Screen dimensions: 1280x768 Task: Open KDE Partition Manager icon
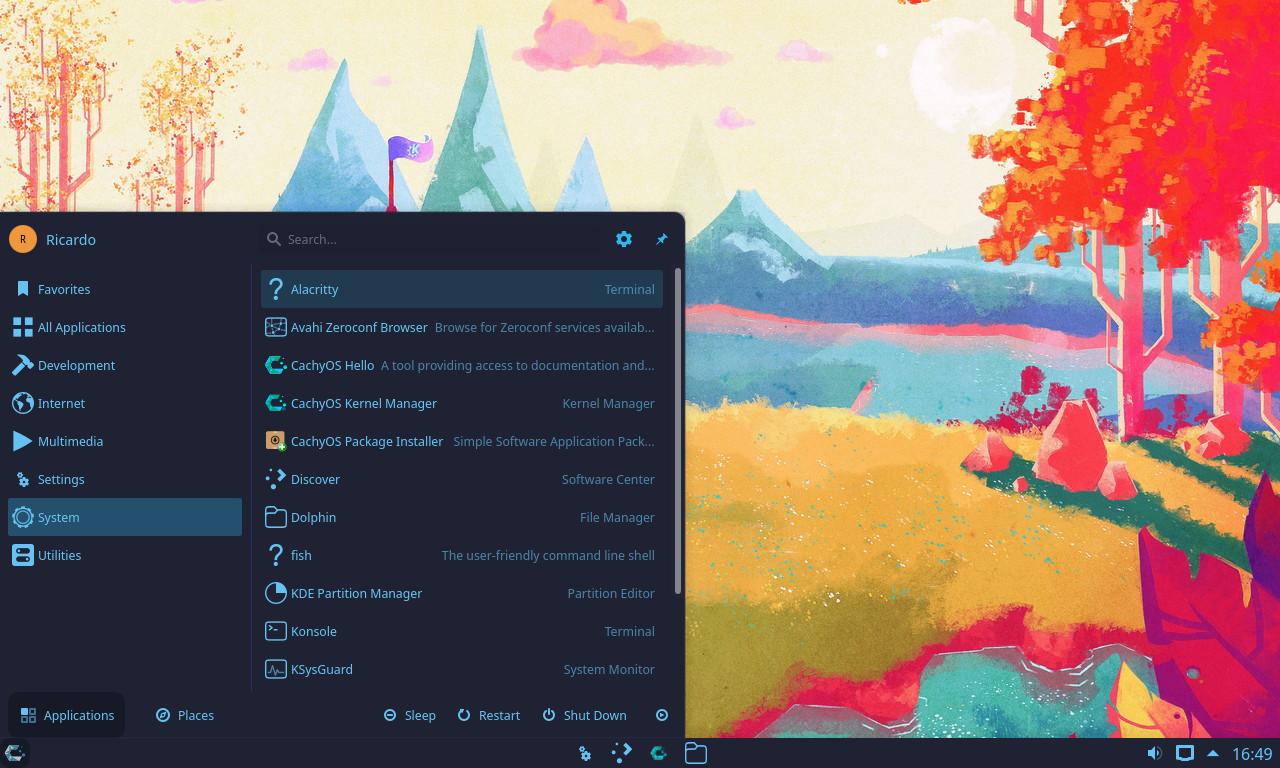pyautogui.click(x=275, y=593)
